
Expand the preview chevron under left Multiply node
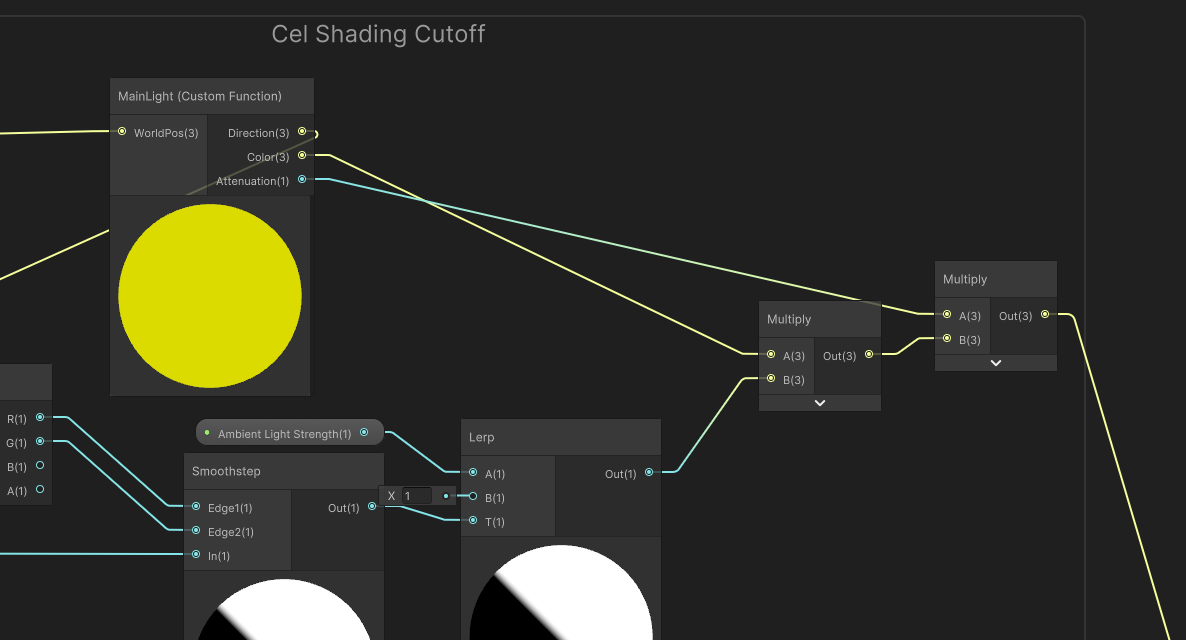pyautogui.click(x=819, y=402)
